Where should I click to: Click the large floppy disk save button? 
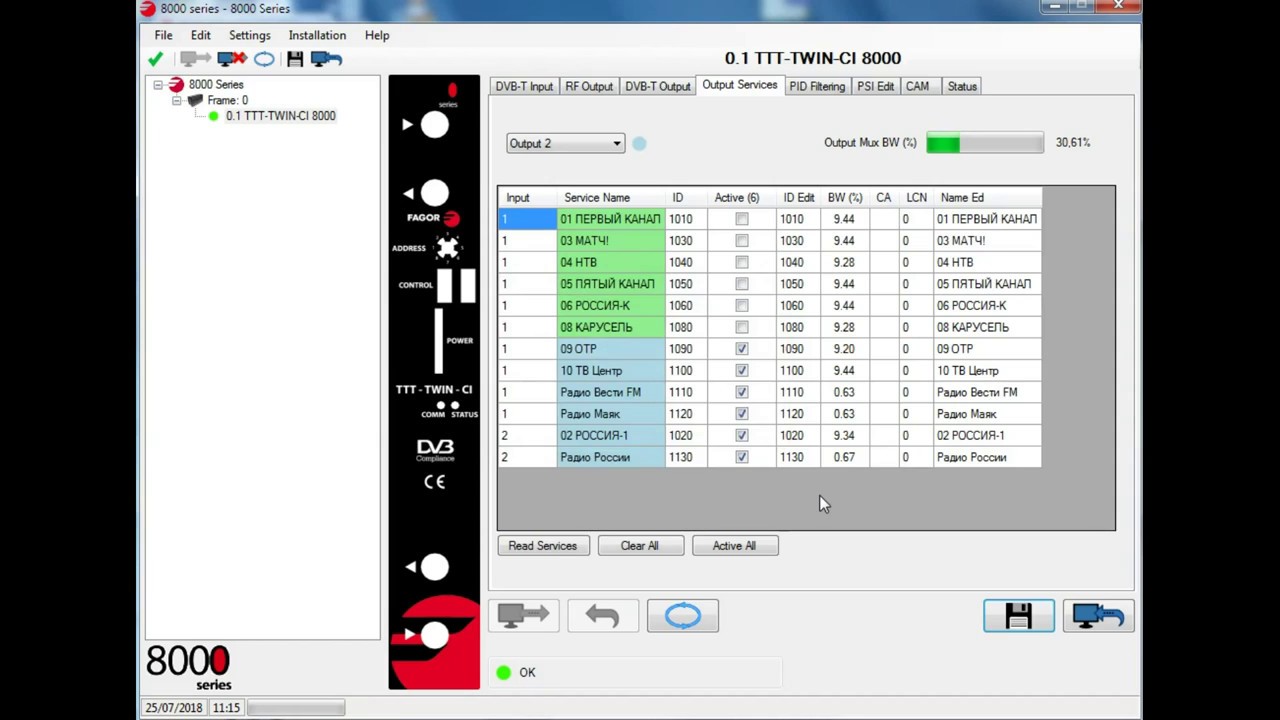1019,615
